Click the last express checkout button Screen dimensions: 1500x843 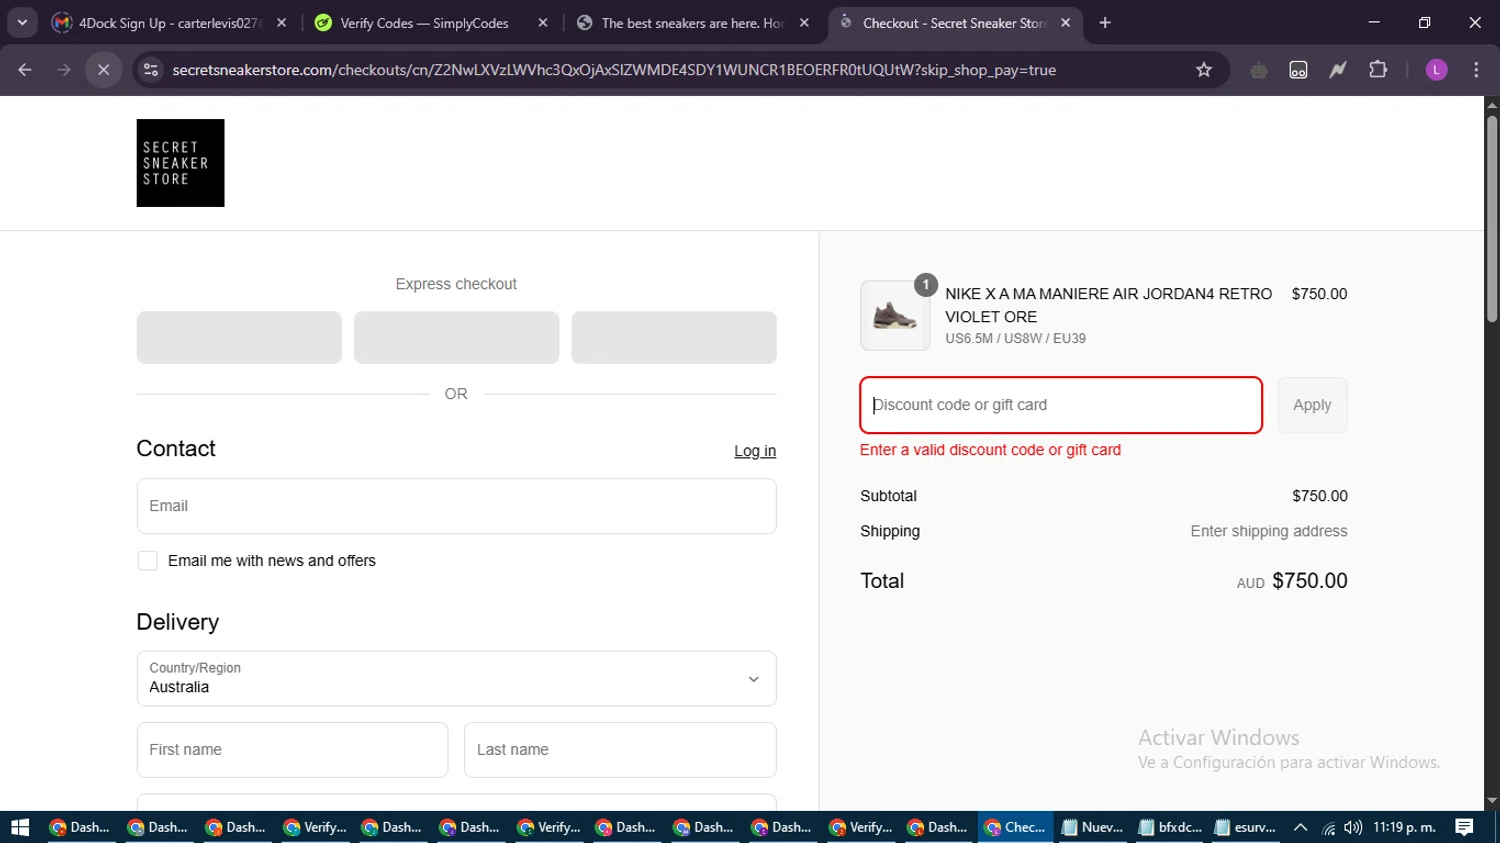coord(674,337)
